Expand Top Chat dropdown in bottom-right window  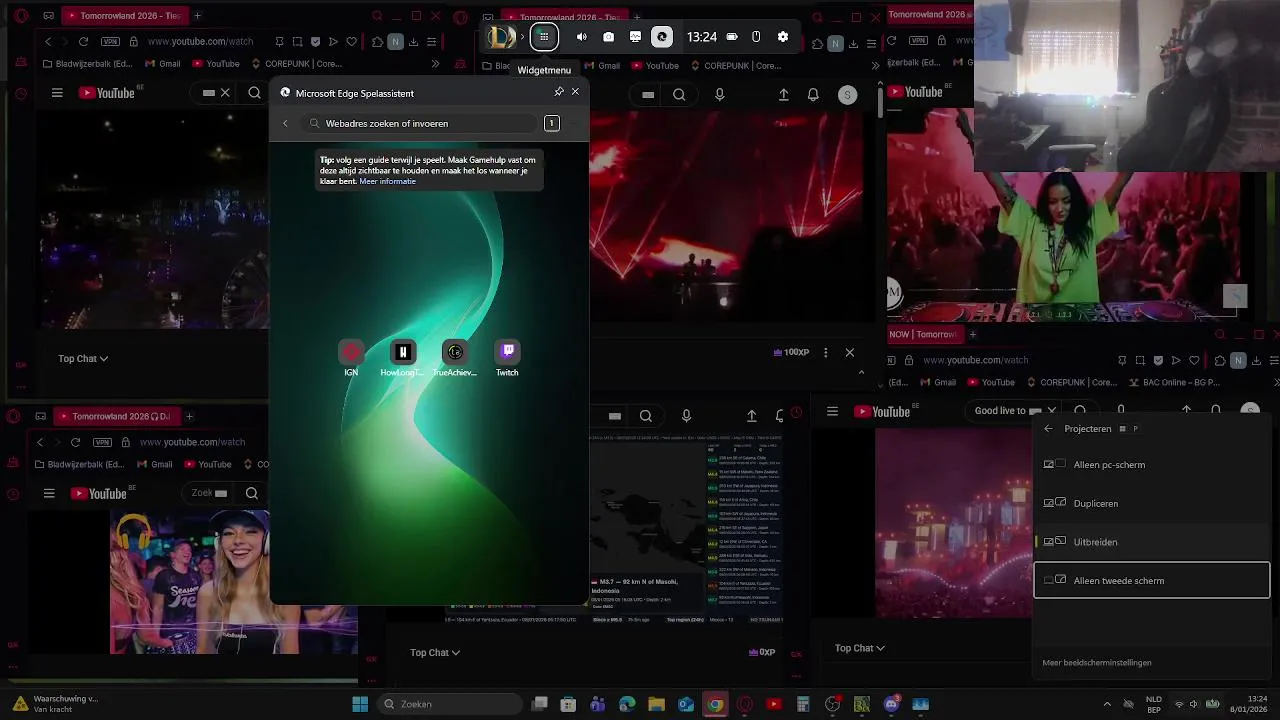[x=860, y=648]
